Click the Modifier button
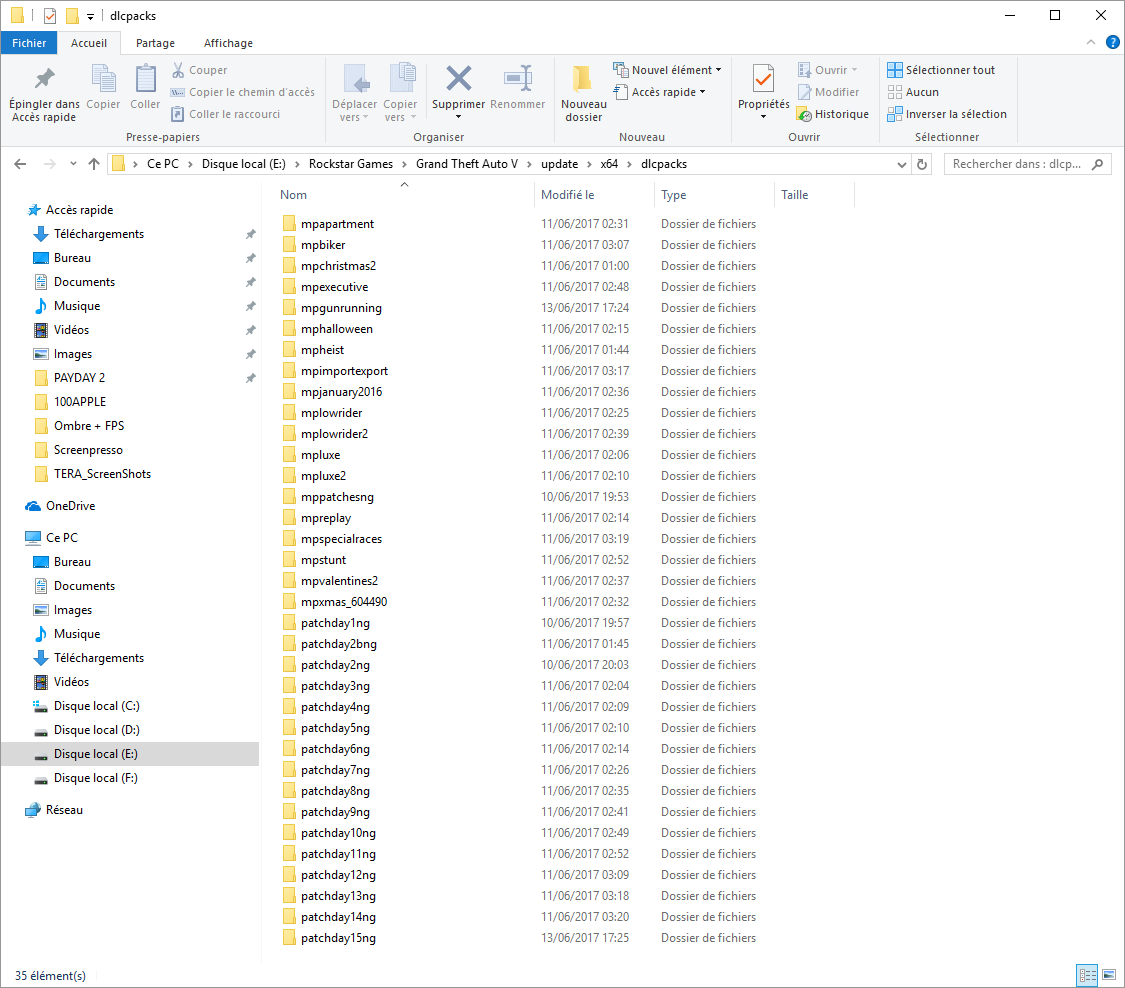This screenshot has height=988, width=1125. pos(829,92)
